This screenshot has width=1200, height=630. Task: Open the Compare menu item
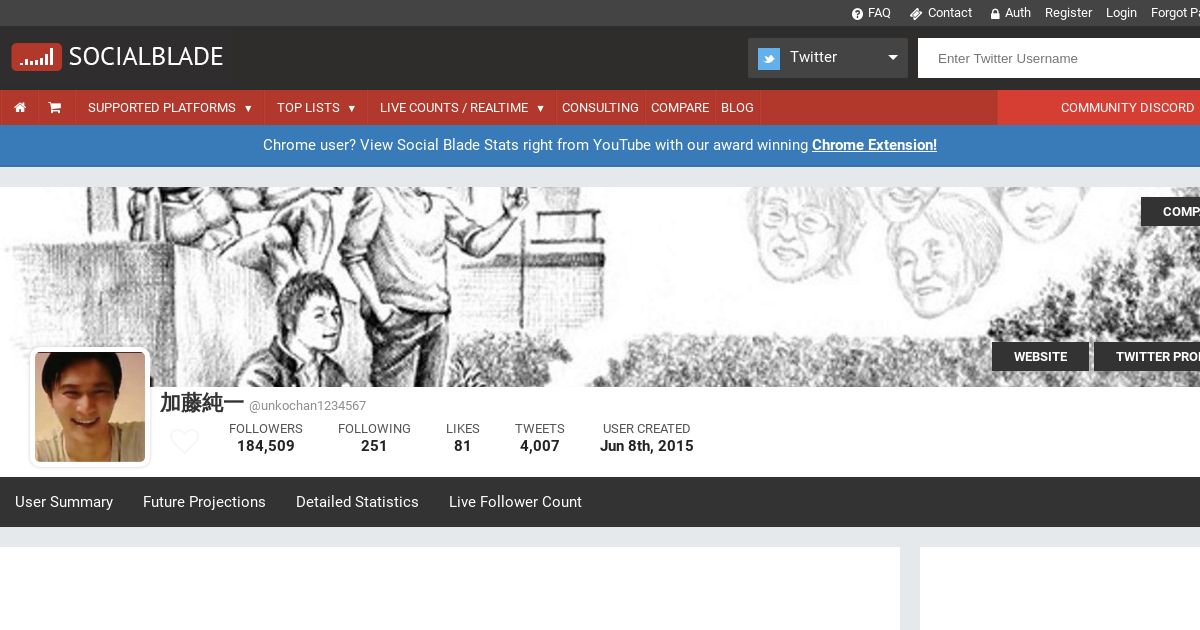680,108
